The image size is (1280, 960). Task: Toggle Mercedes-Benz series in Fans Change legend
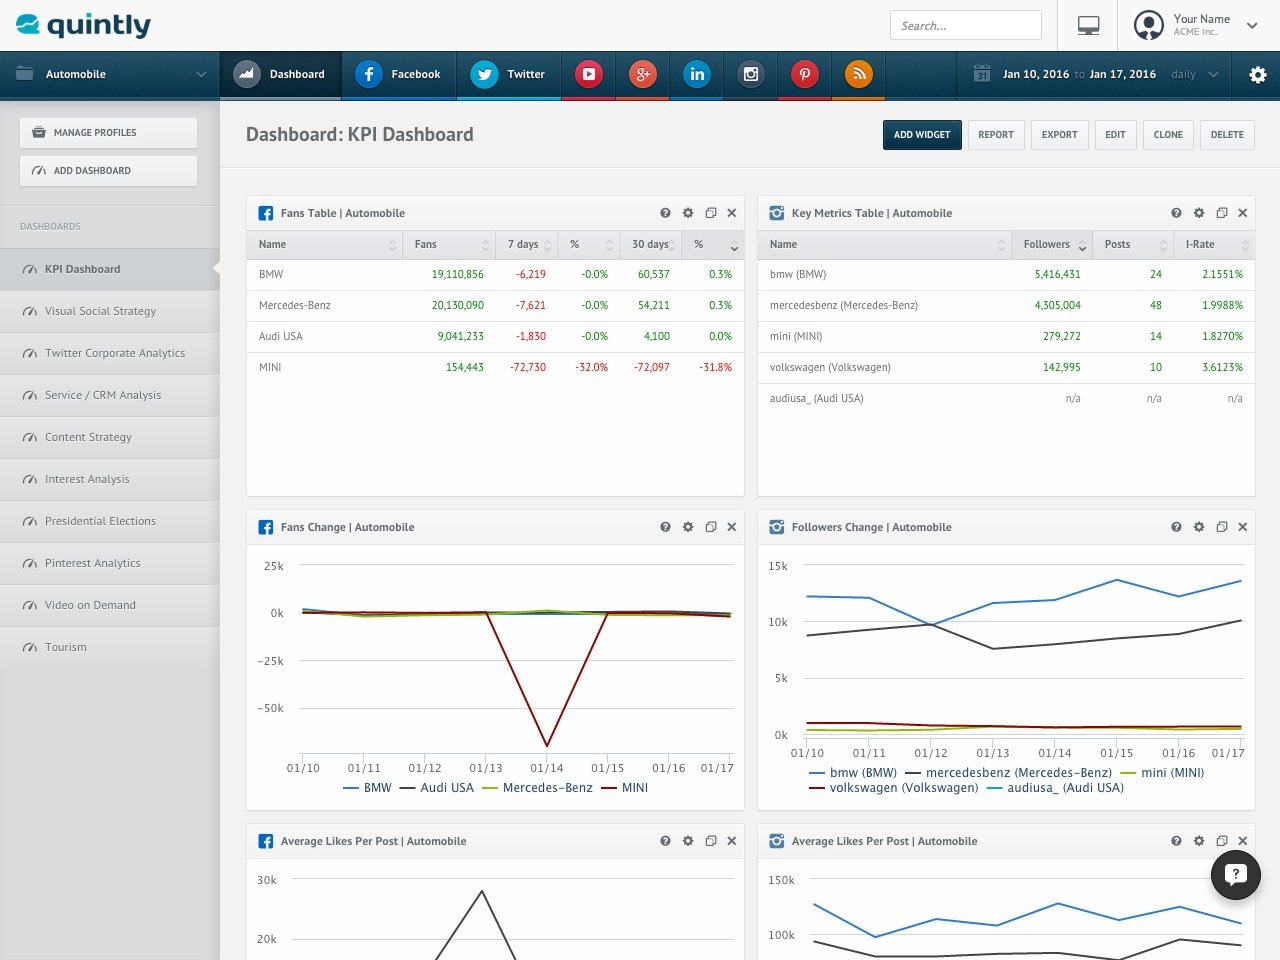point(537,788)
